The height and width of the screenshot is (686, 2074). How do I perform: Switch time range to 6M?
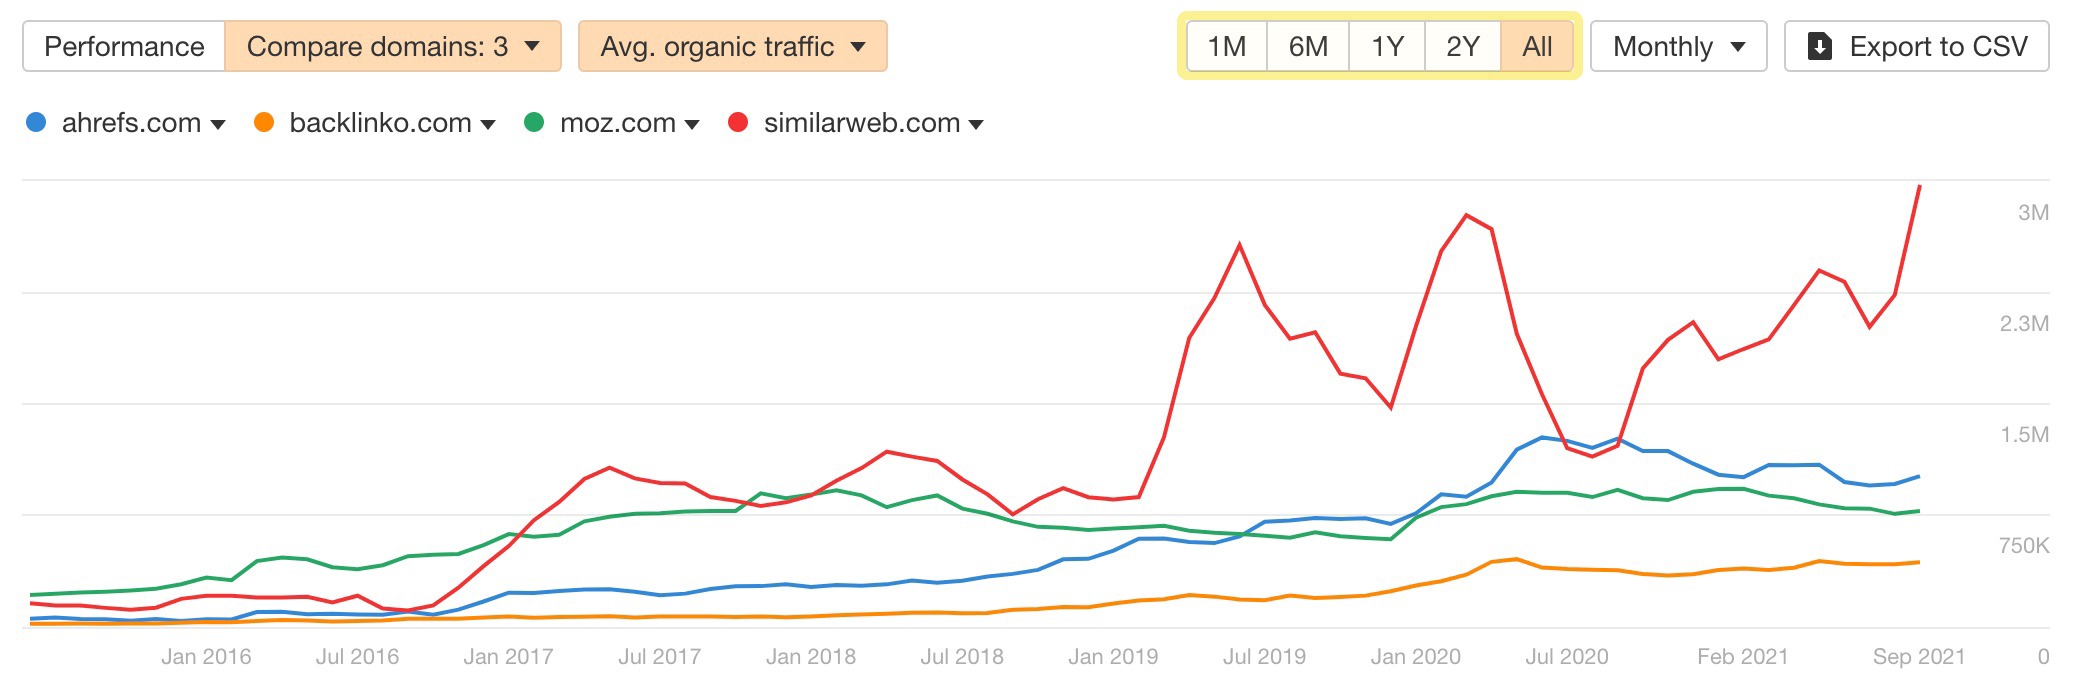[1308, 47]
